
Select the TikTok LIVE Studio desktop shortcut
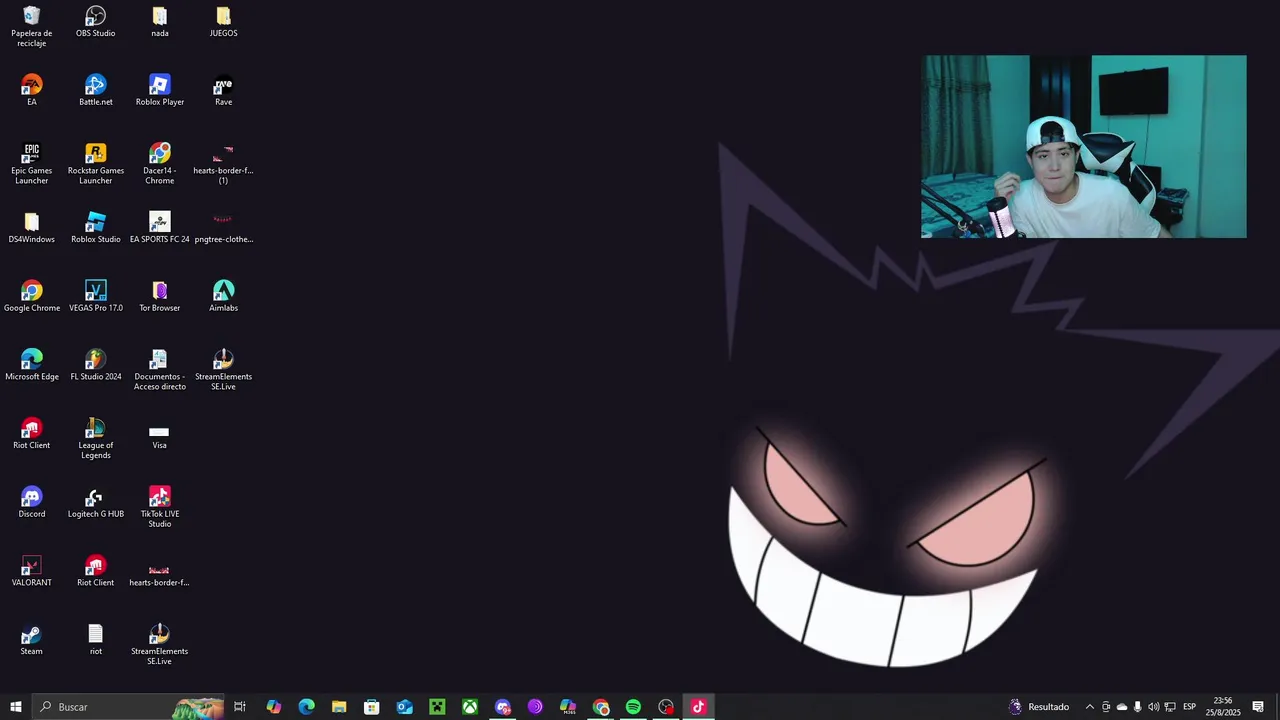tap(160, 507)
